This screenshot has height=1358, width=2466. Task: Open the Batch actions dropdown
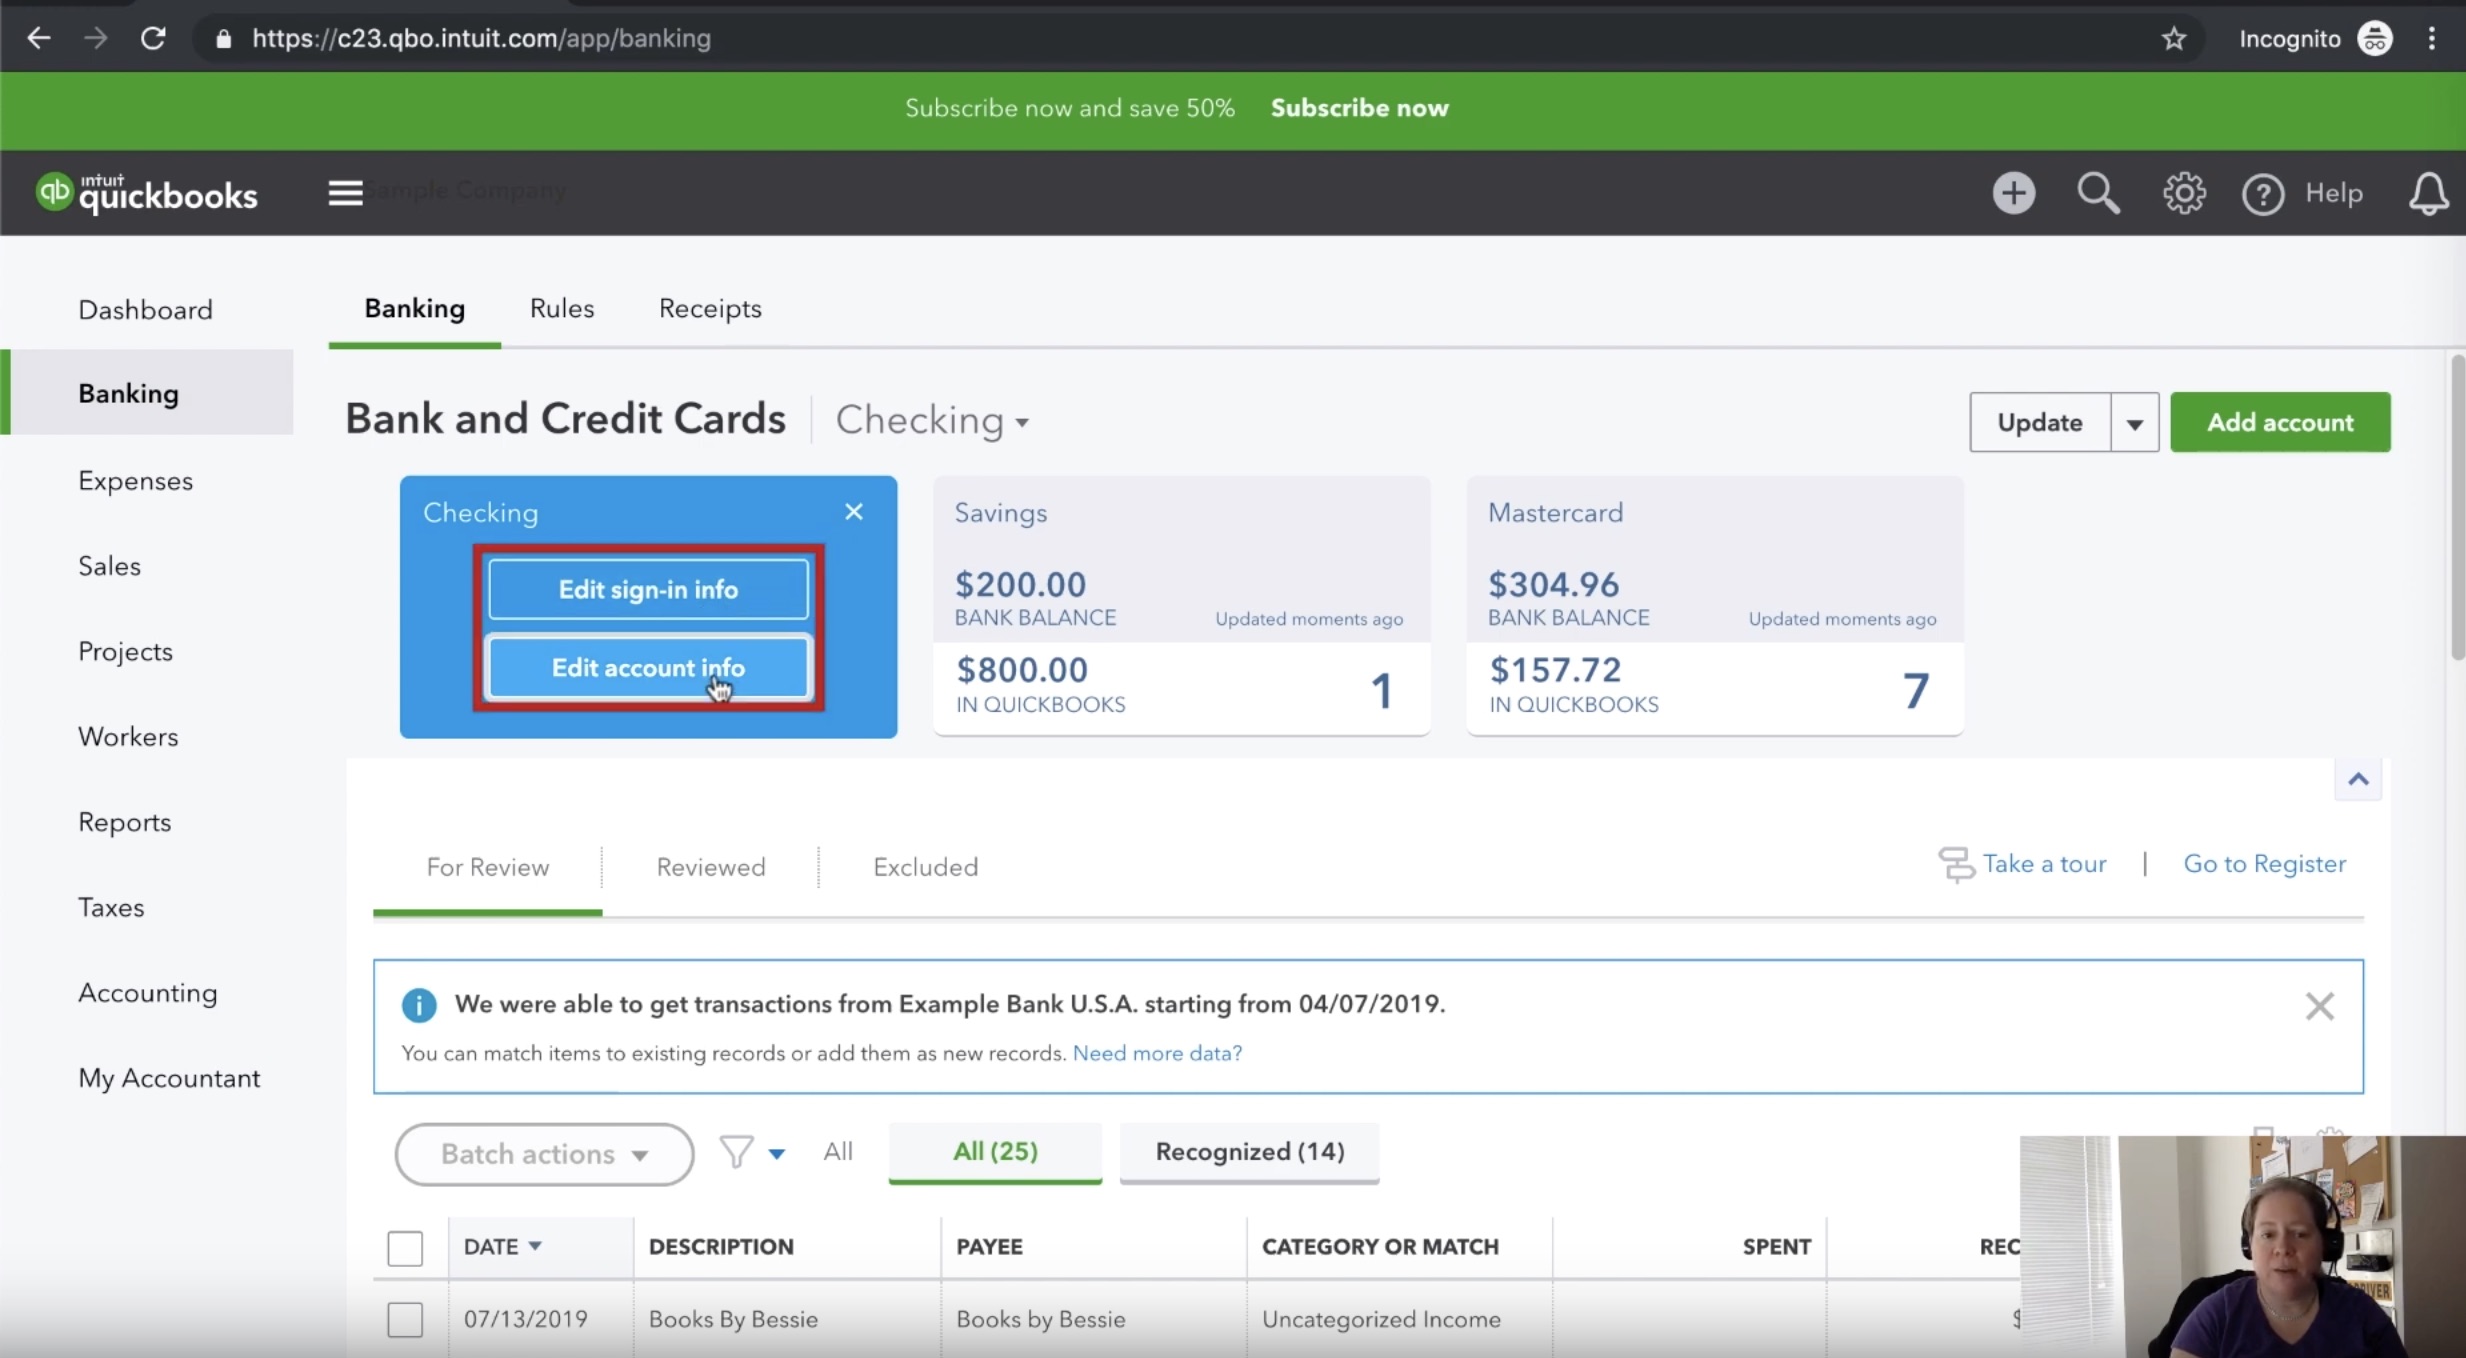[544, 1154]
